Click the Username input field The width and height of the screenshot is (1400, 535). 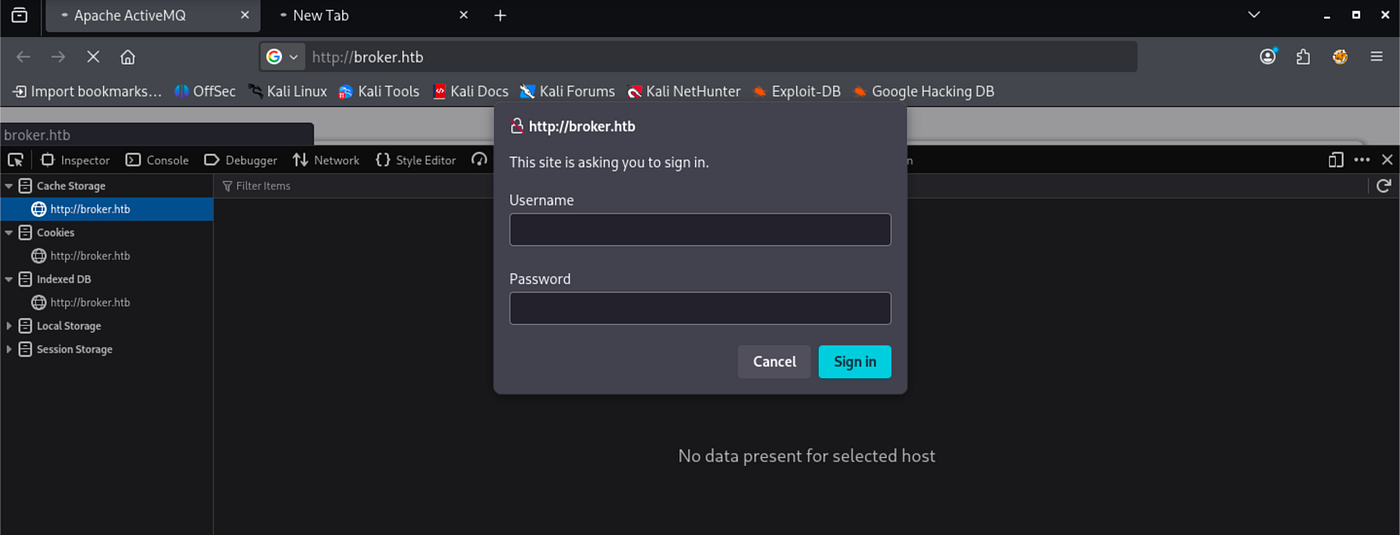point(700,229)
